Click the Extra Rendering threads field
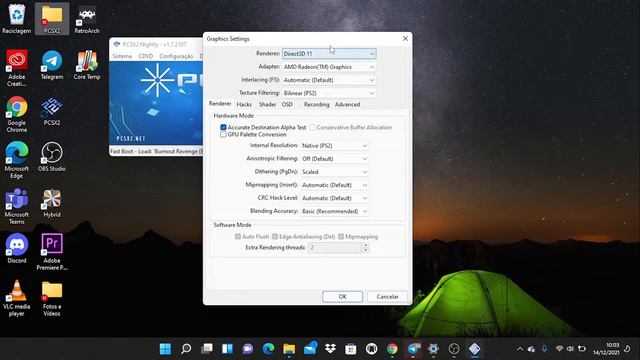The image size is (640, 360). pyautogui.click(x=335, y=247)
